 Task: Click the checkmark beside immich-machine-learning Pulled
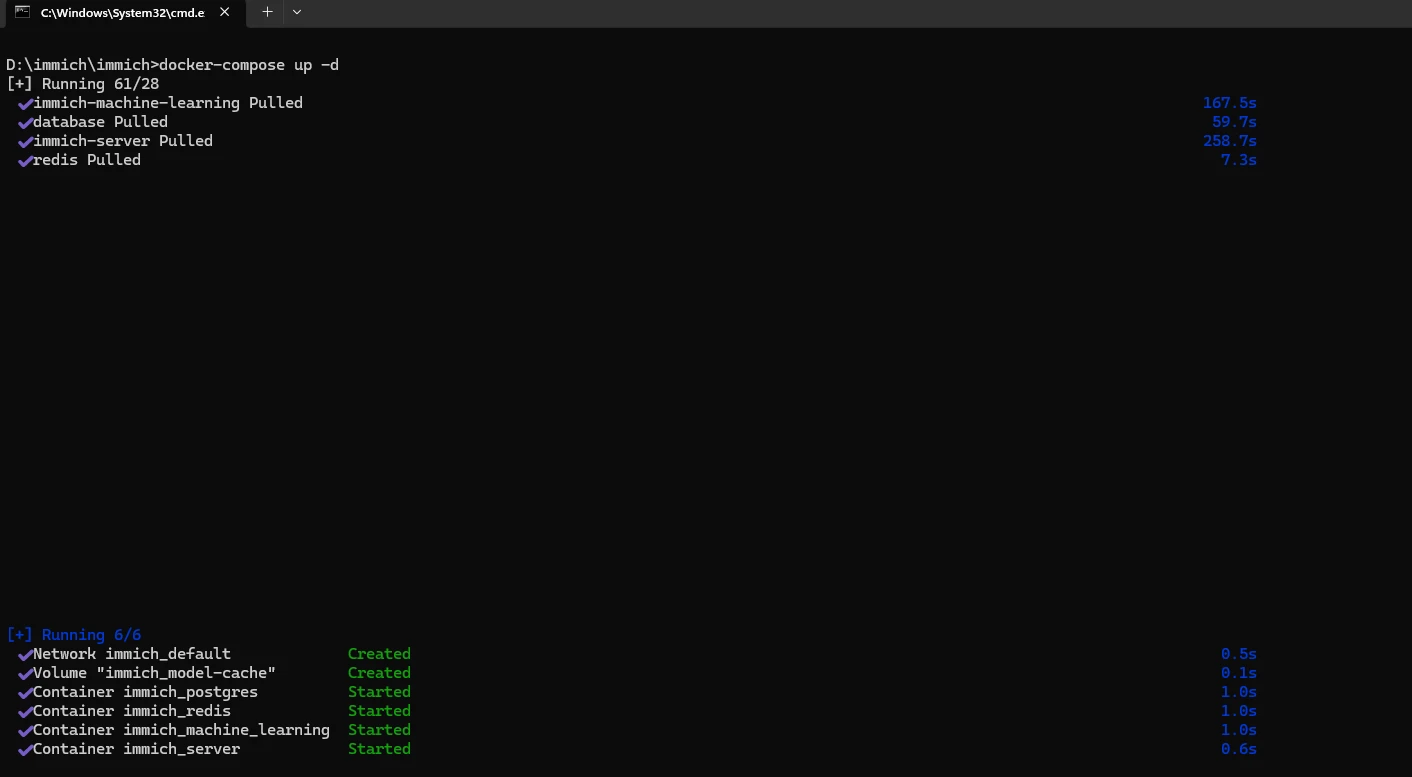point(25,104)
